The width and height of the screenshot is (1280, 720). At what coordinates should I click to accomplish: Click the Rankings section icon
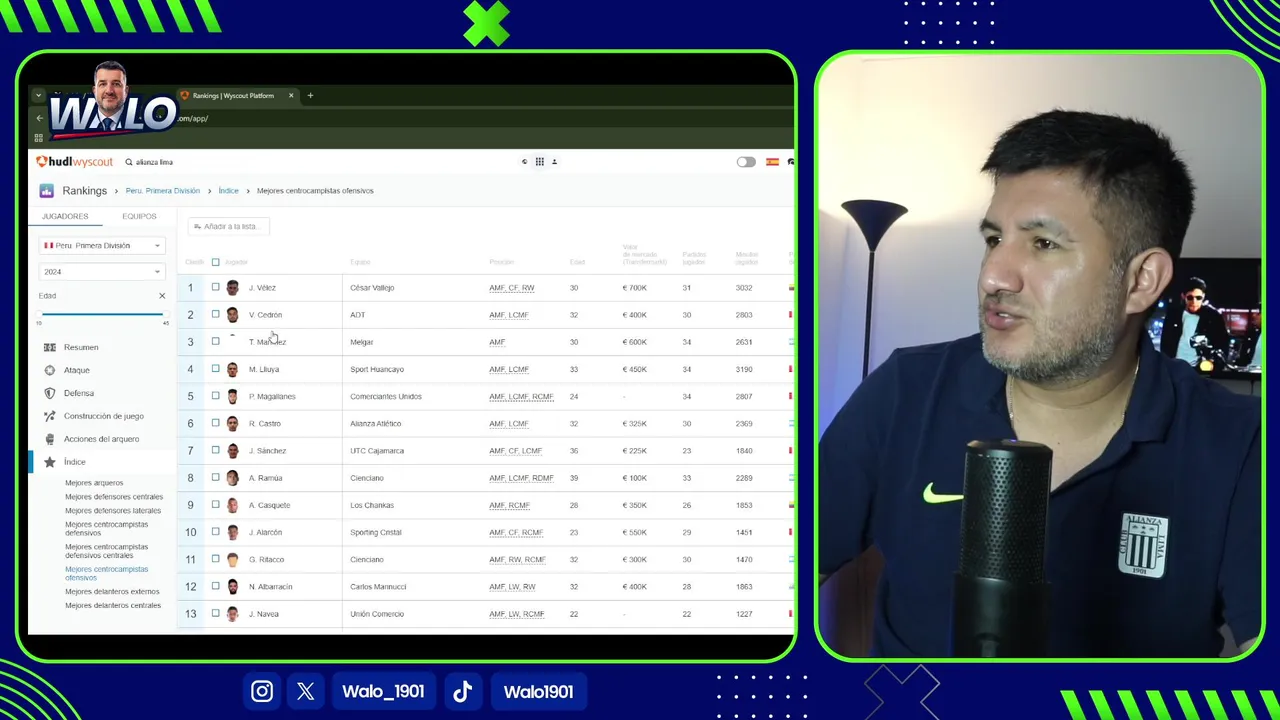[x=47, y=191]
